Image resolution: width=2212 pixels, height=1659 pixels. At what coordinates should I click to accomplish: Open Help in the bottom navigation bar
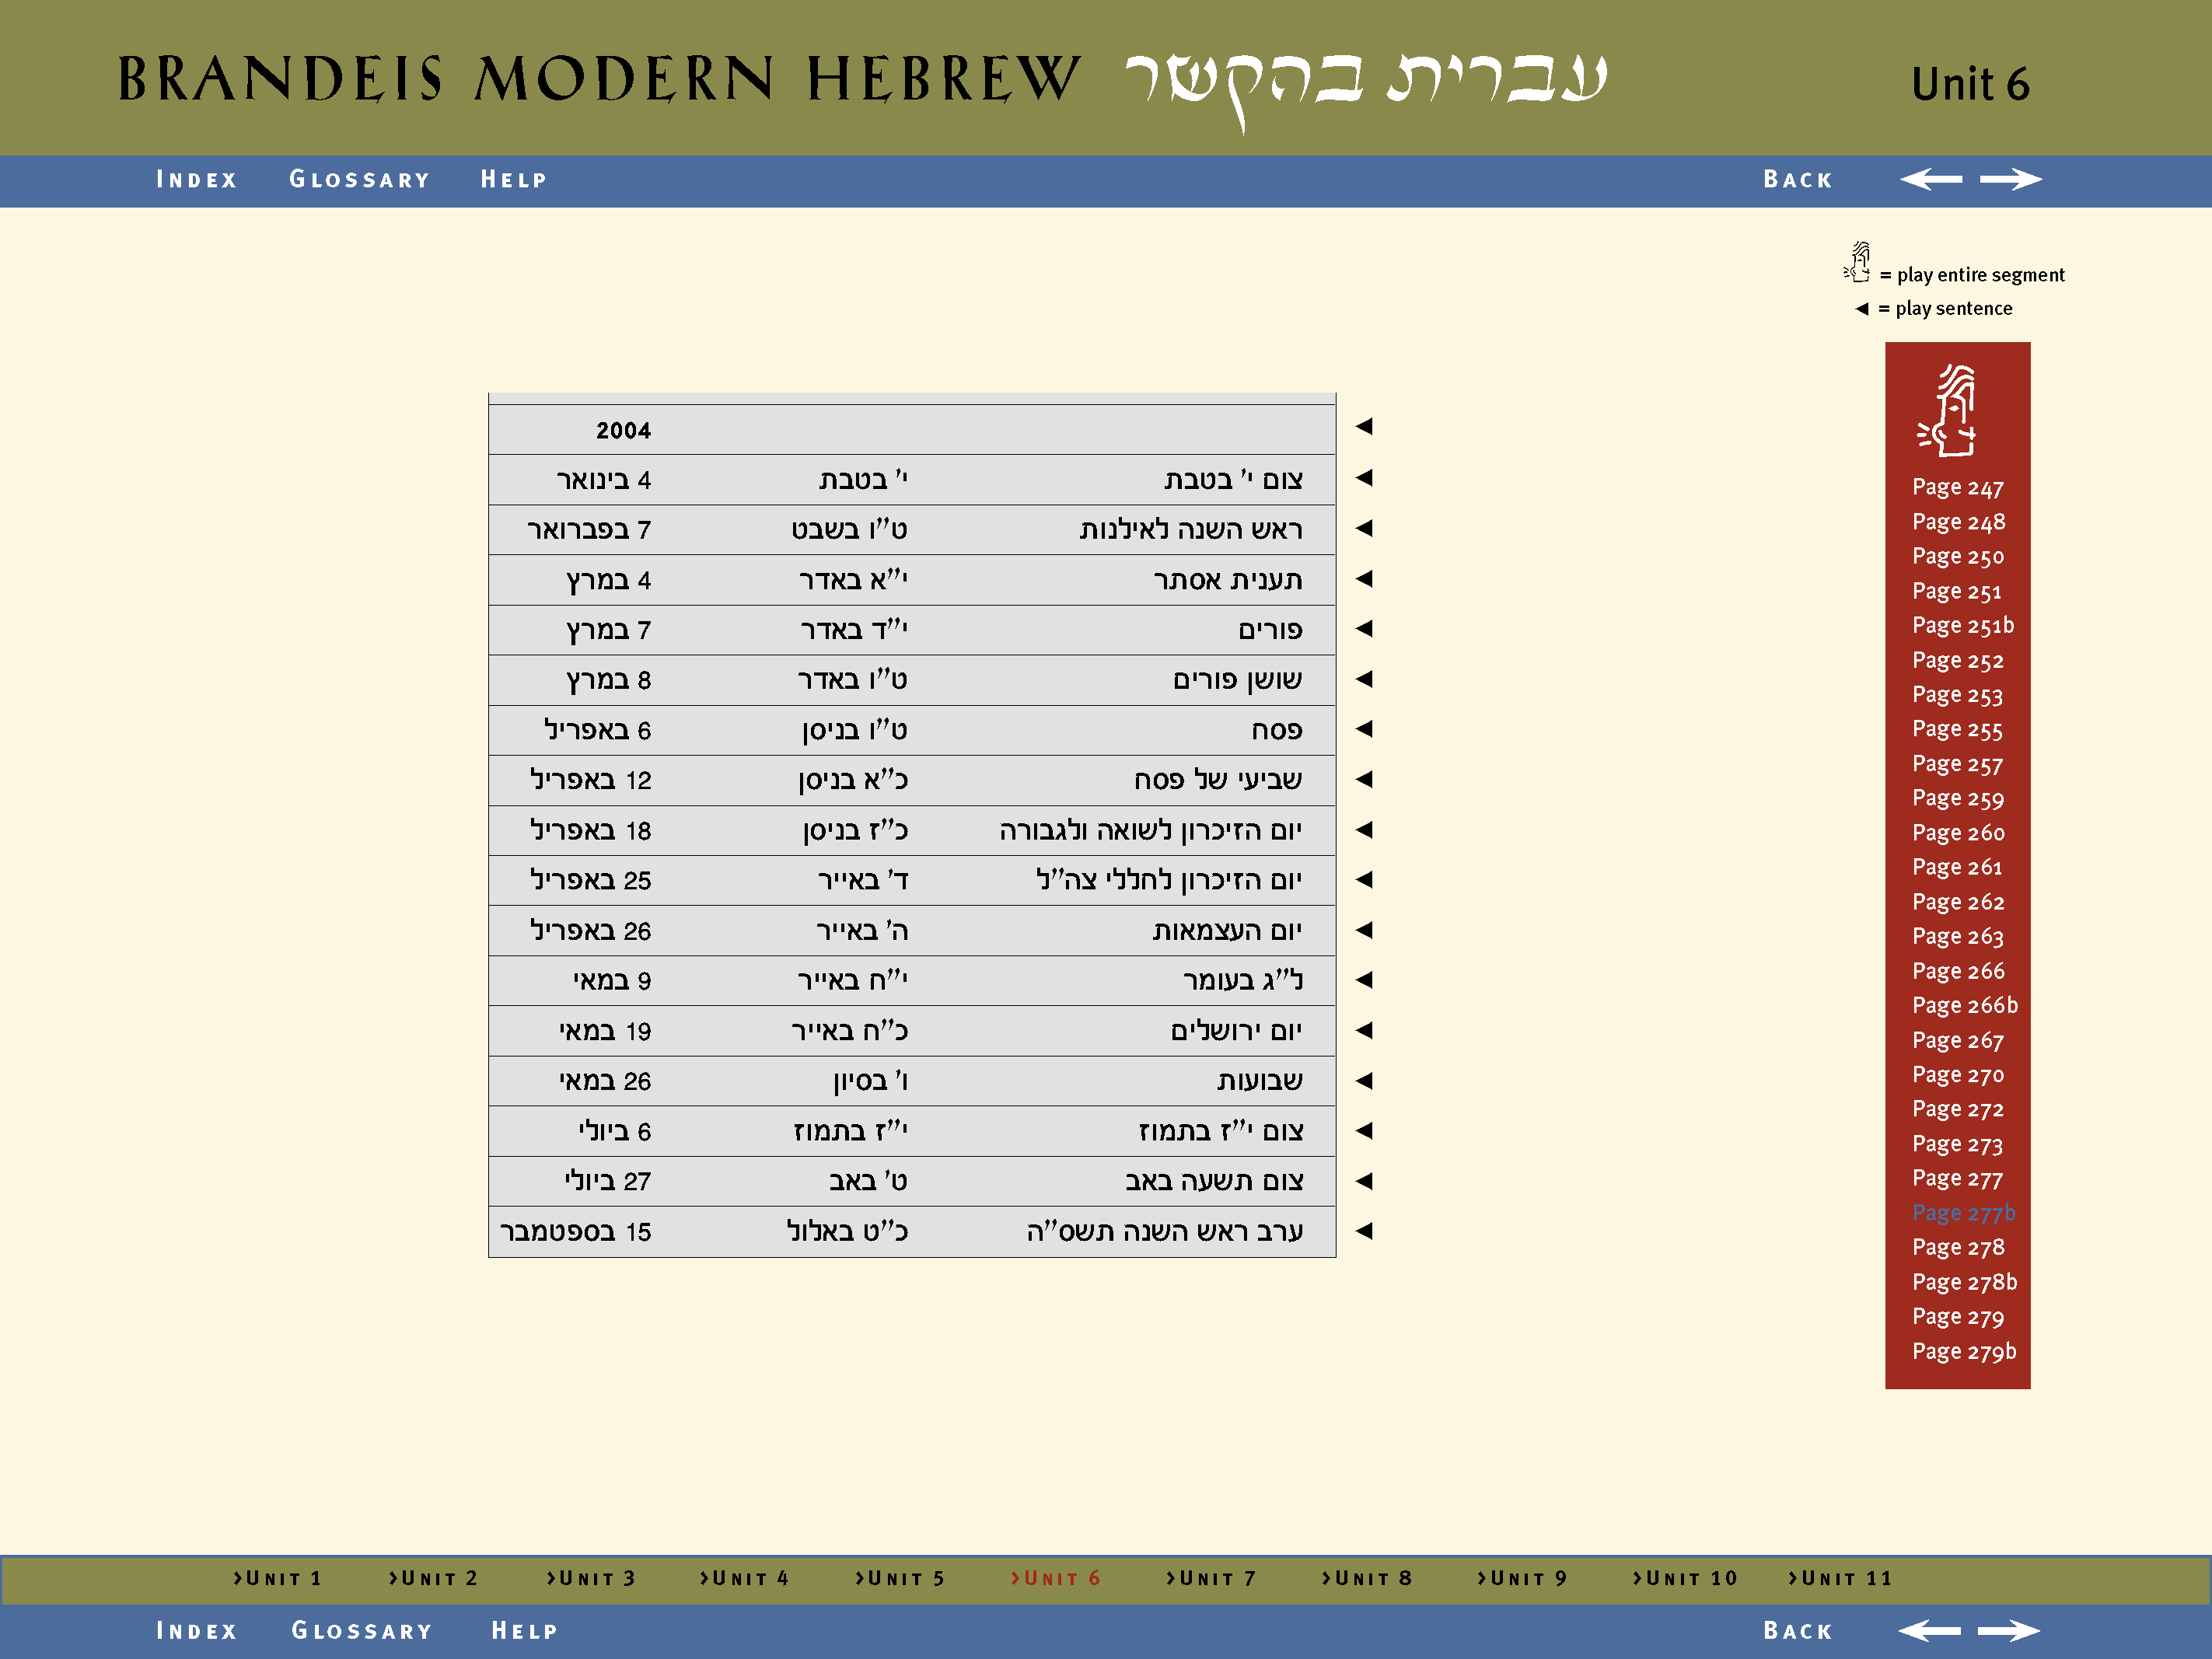point(525,1631)
